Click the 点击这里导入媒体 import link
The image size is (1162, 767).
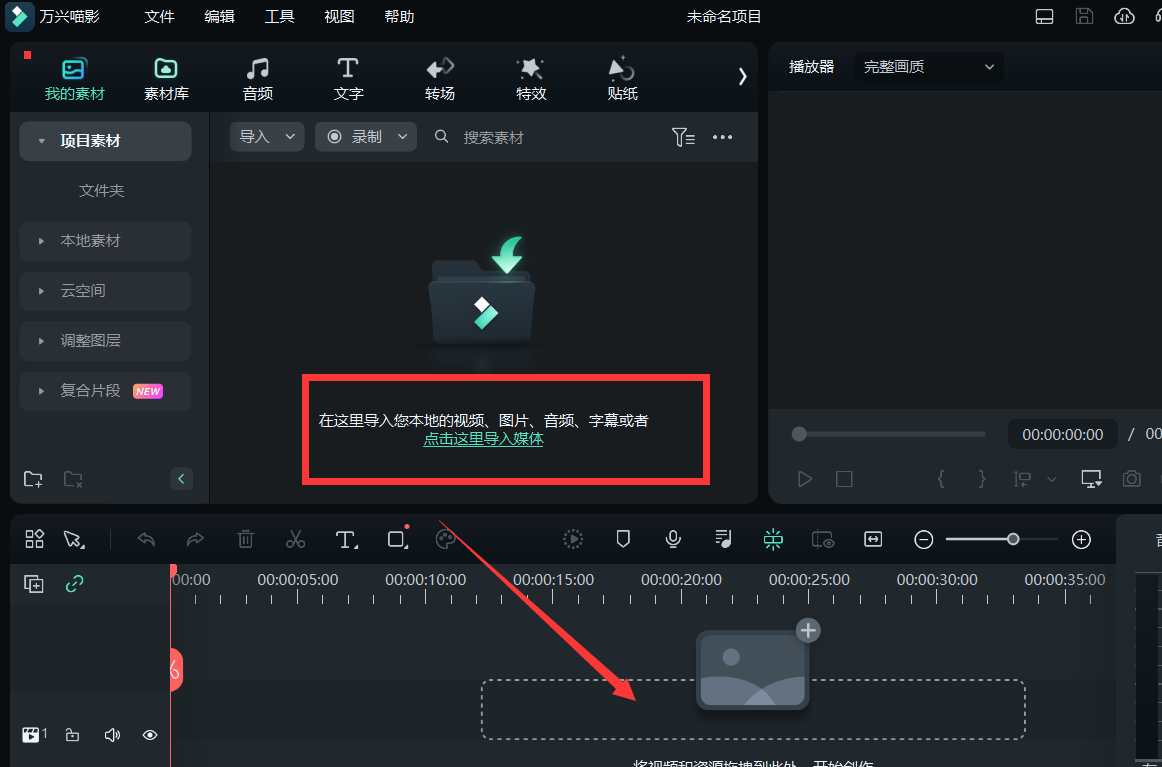coord(483,438)
